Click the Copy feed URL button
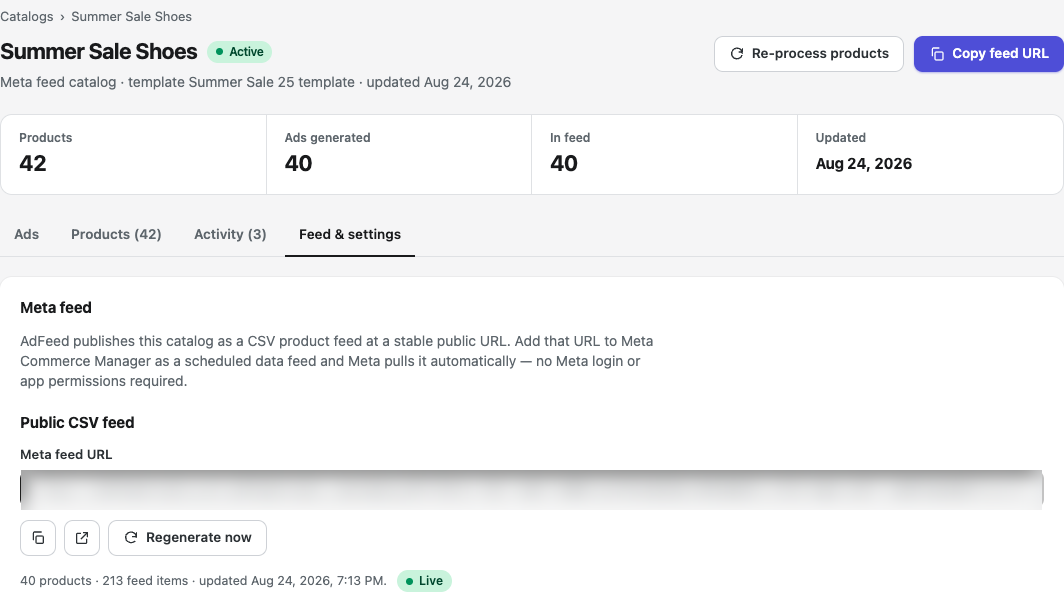1064x610 pixels. tap(989, 54)
